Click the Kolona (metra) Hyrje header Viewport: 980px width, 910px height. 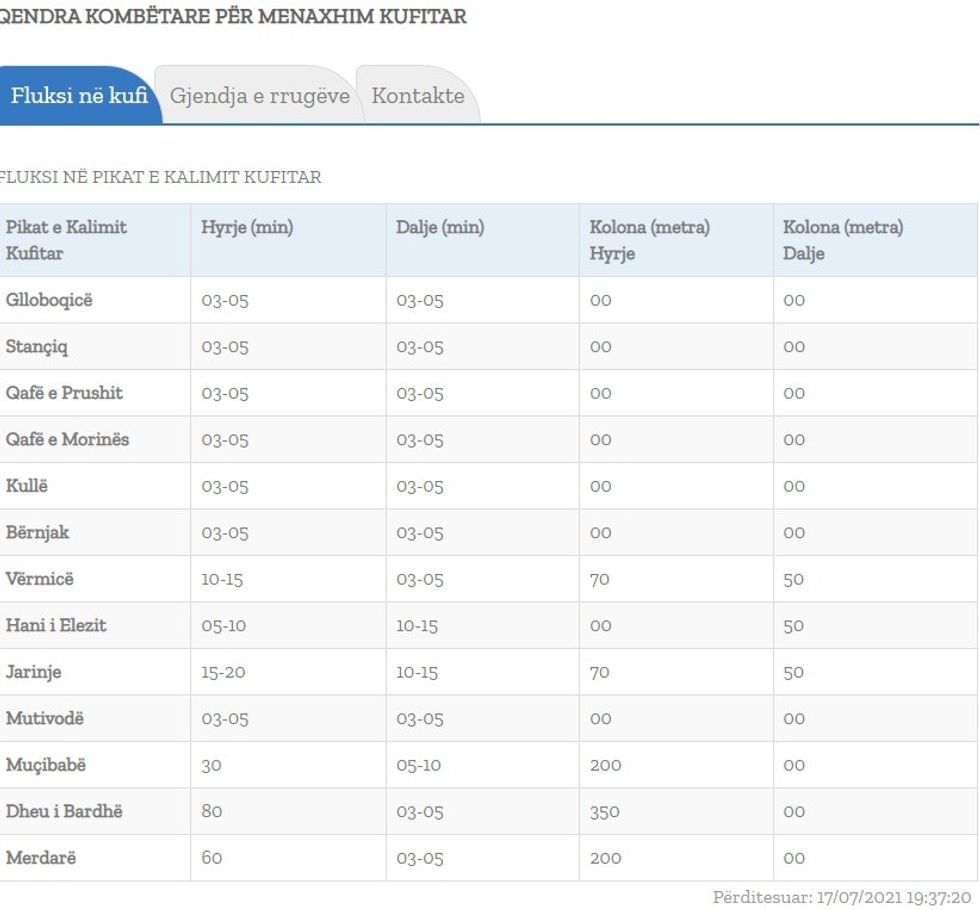coord(649,240)
